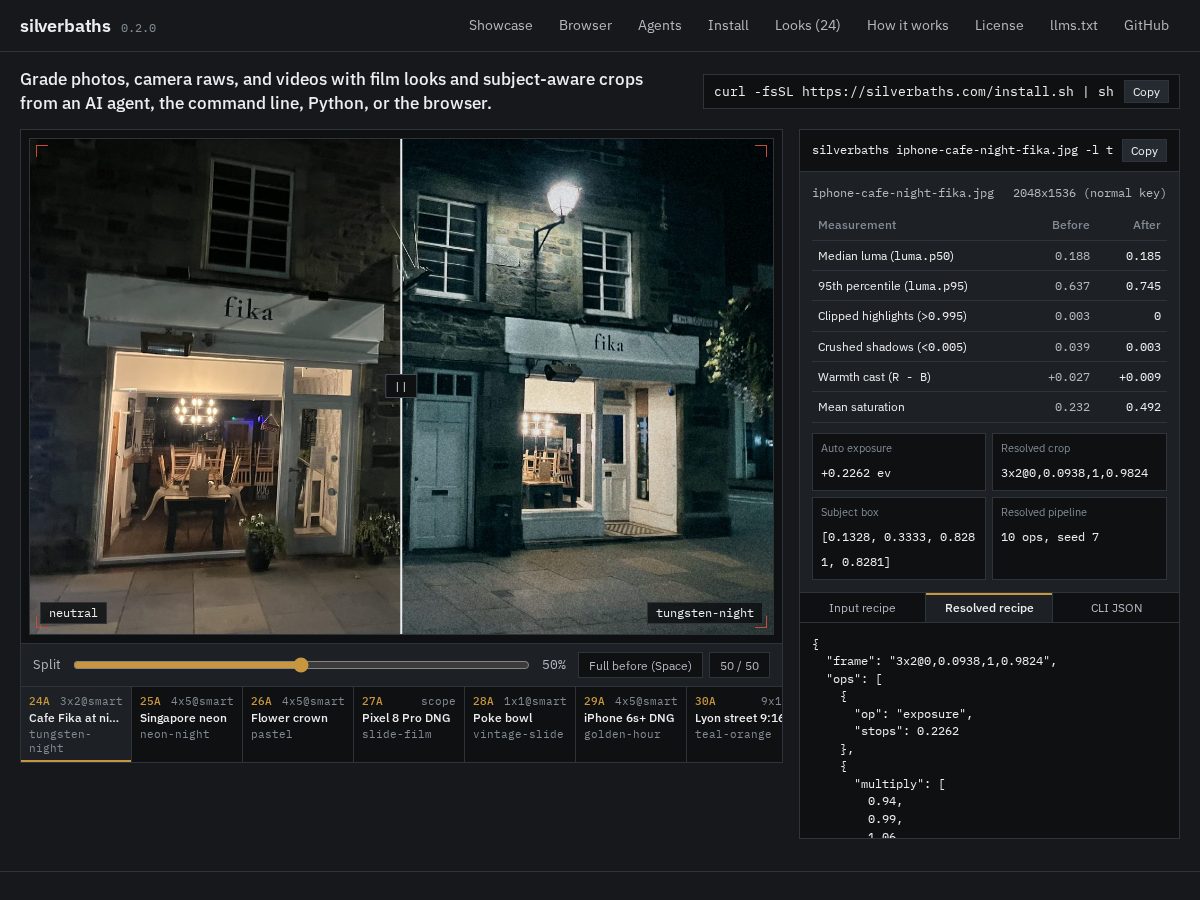The image size is (1200, 900).
Task: Open the Browser nav link
Action: (x=585, y=25)
